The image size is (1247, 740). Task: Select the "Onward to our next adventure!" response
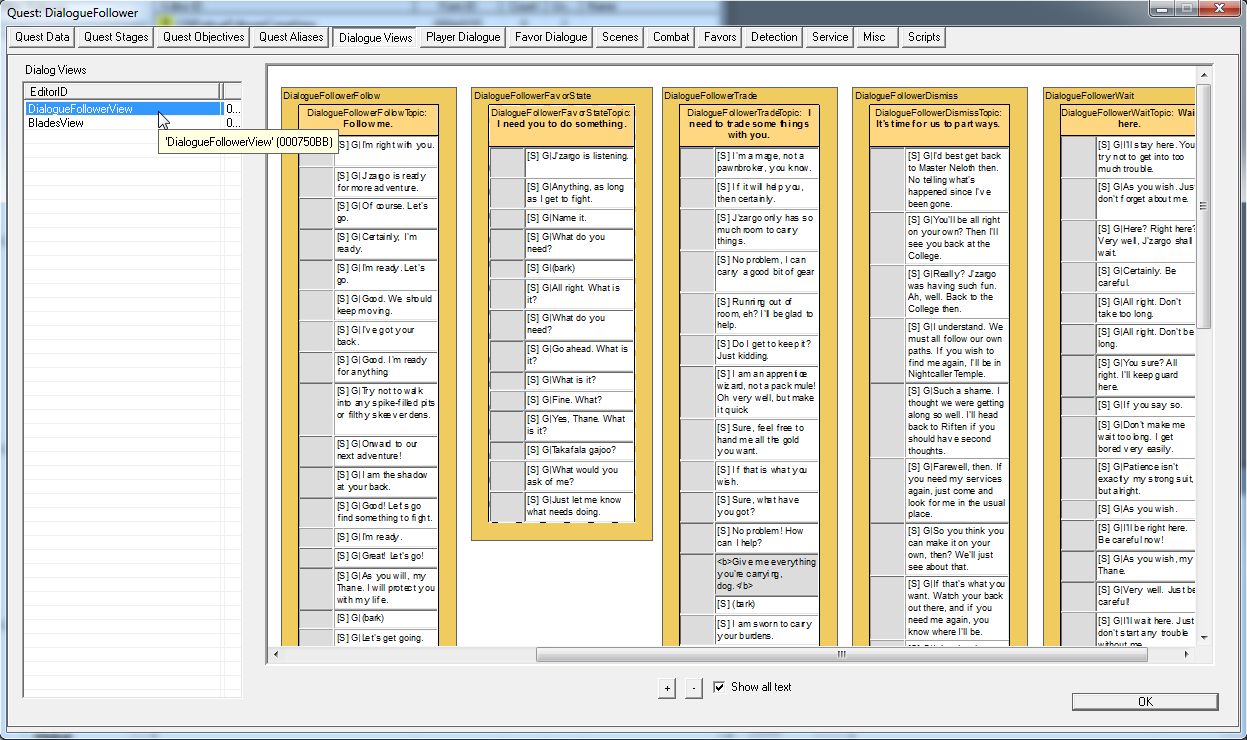tap(386, 449)
